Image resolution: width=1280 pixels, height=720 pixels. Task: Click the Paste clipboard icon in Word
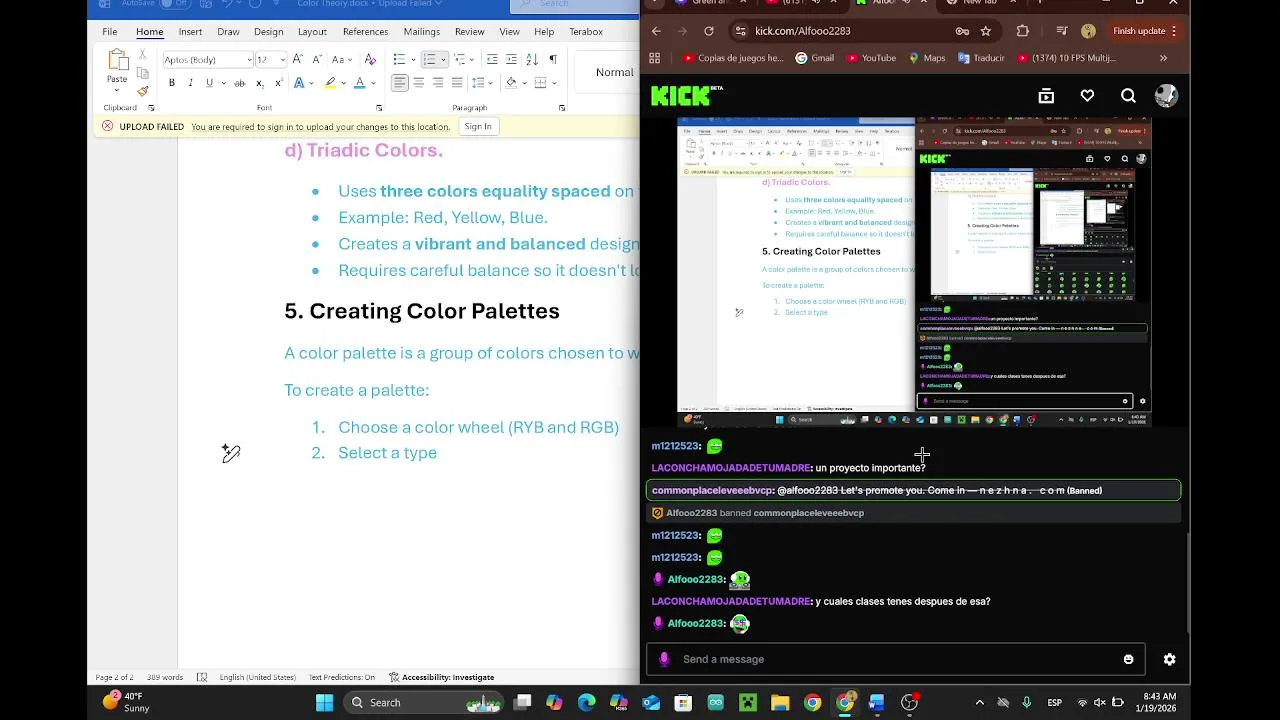point(118,59)
